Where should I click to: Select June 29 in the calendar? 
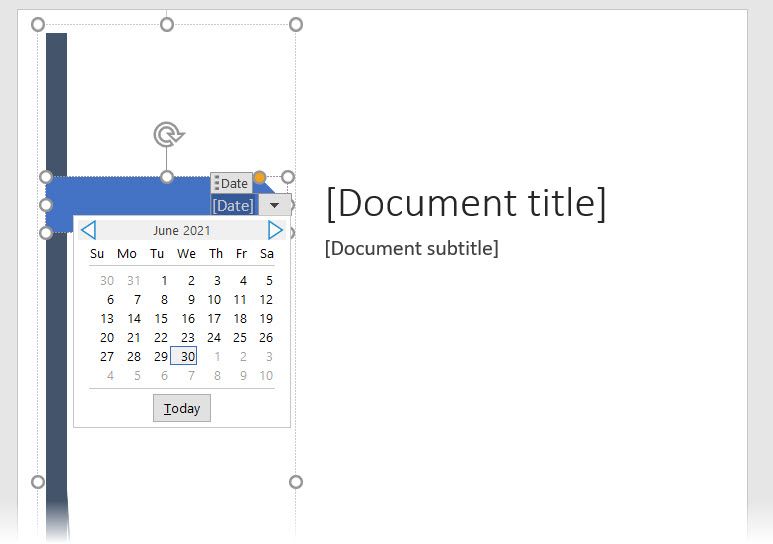(161, 357)
